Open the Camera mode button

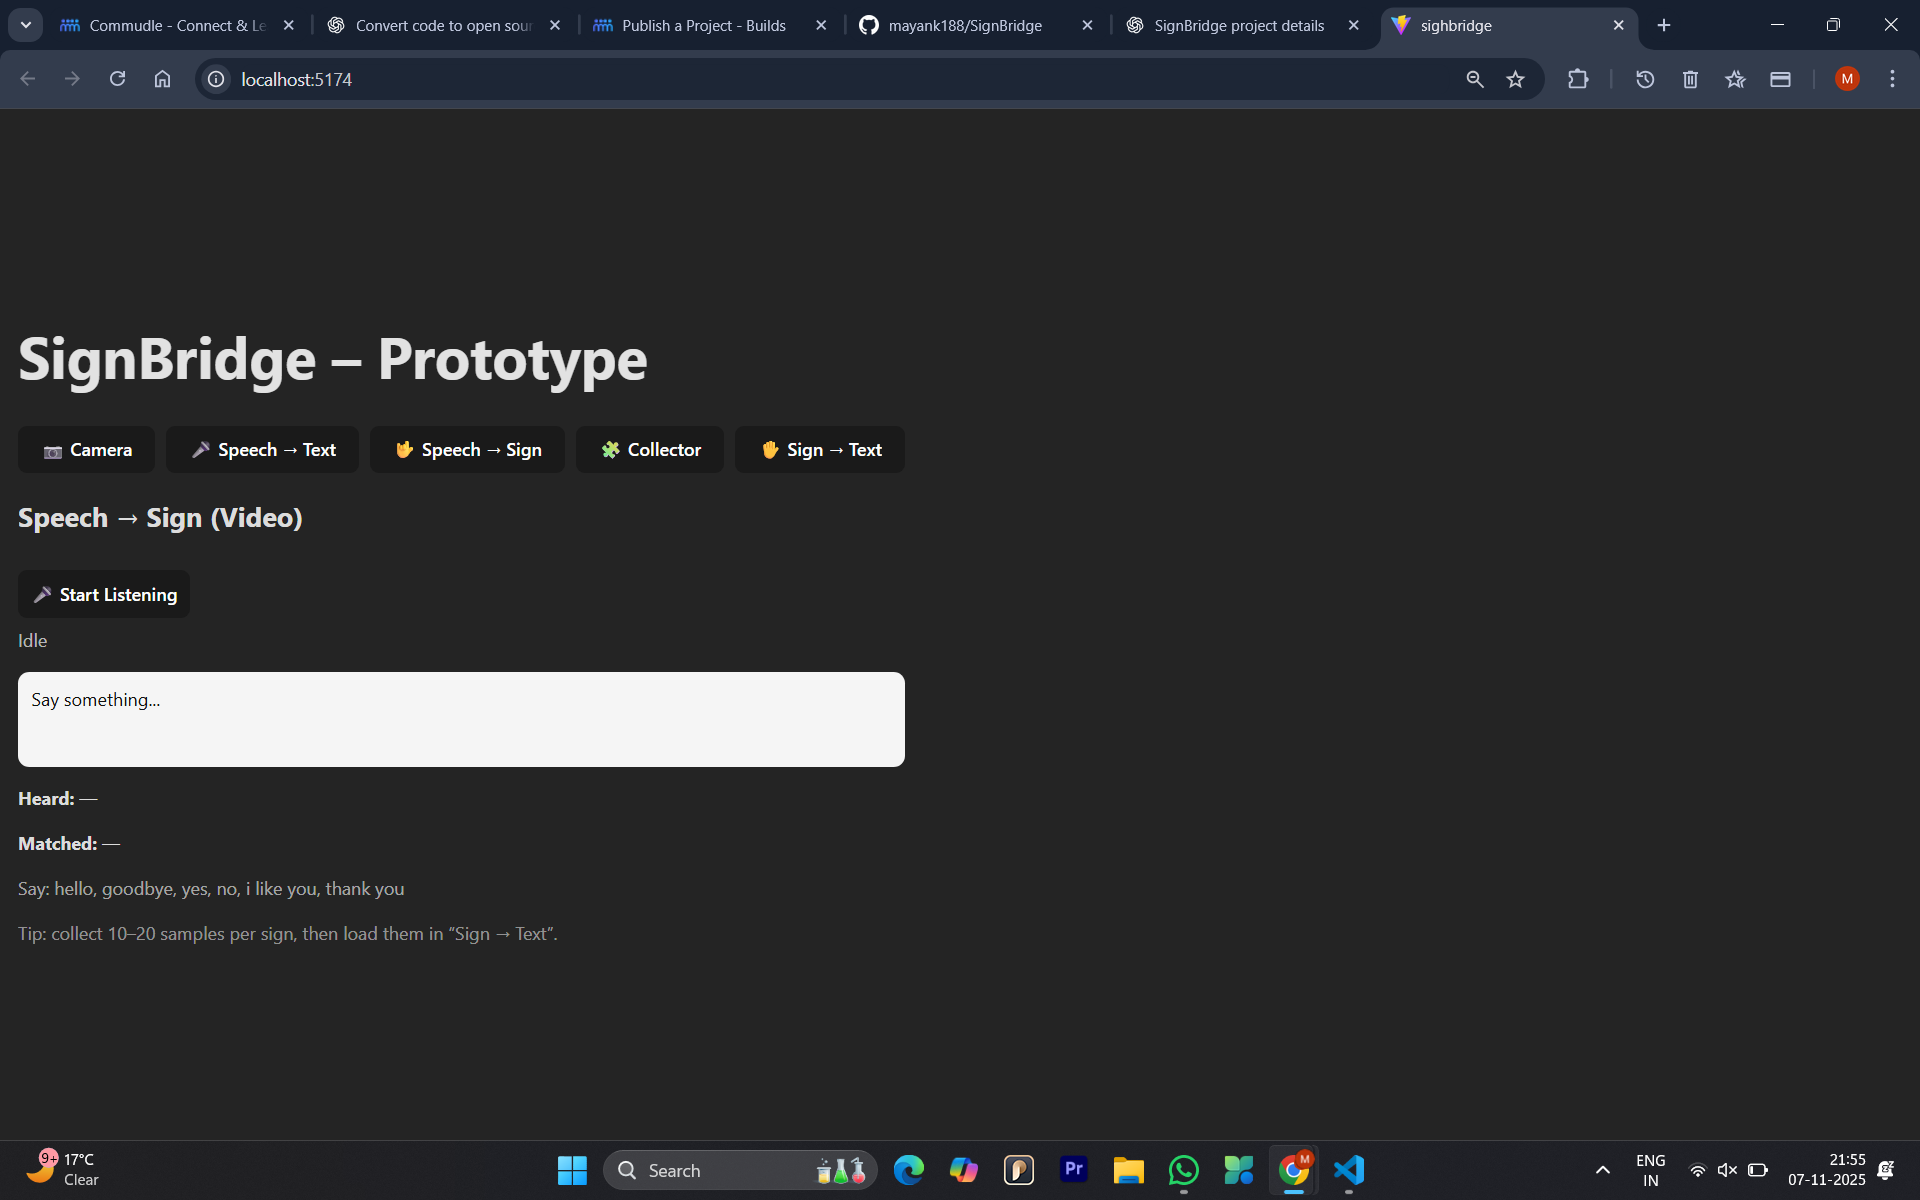tap(87, 450)
